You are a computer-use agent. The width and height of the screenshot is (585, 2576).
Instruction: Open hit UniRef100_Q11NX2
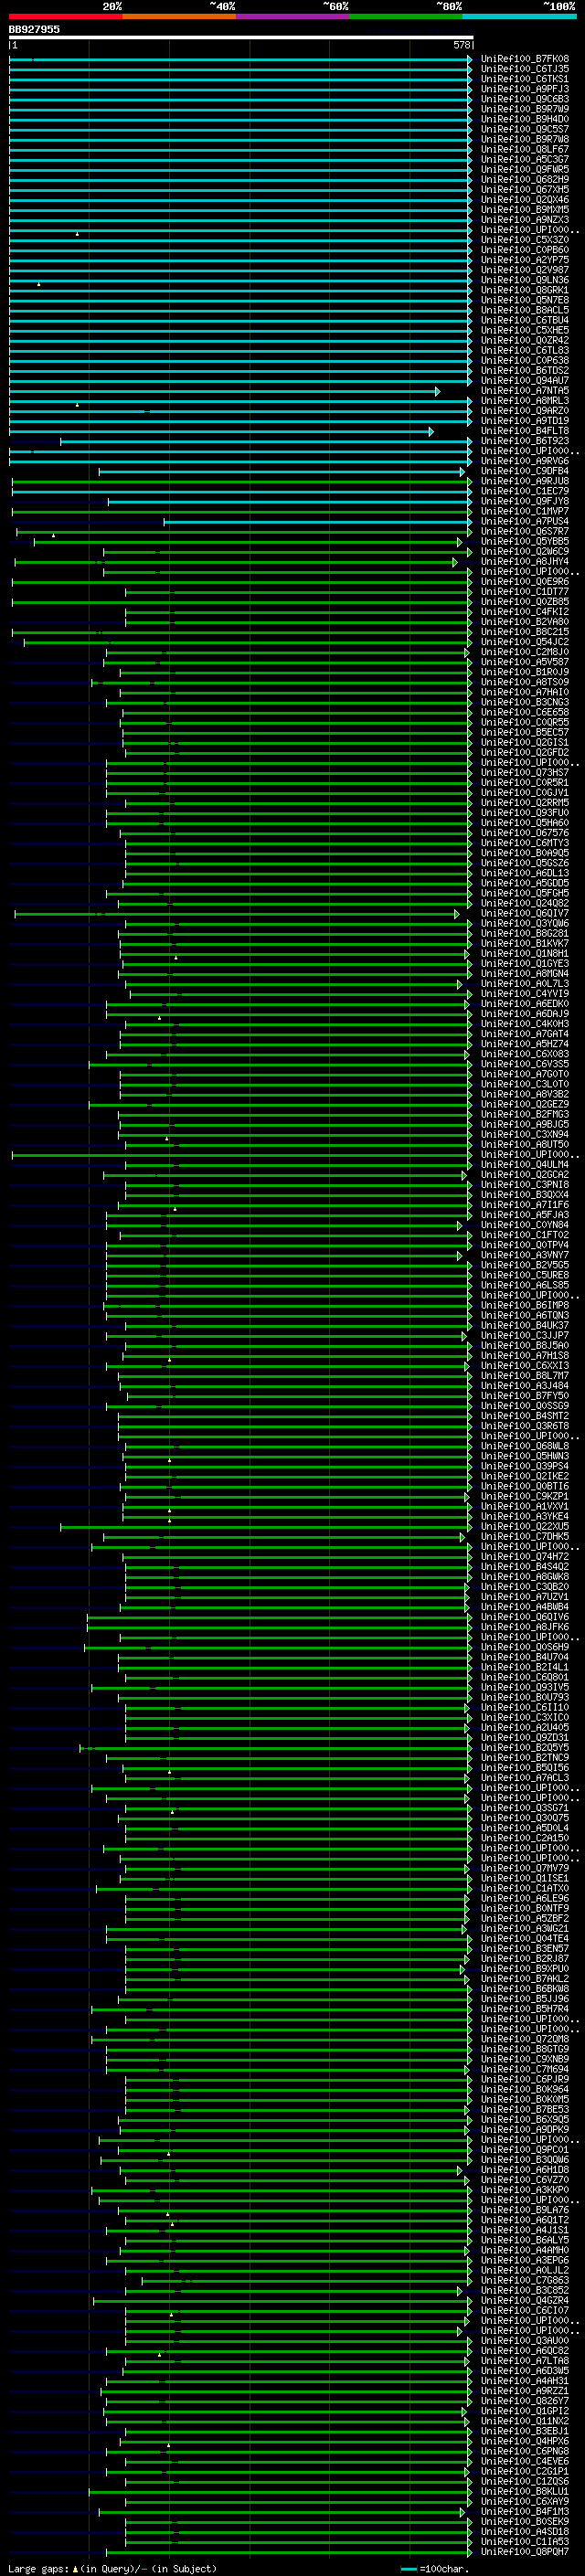524,2421
